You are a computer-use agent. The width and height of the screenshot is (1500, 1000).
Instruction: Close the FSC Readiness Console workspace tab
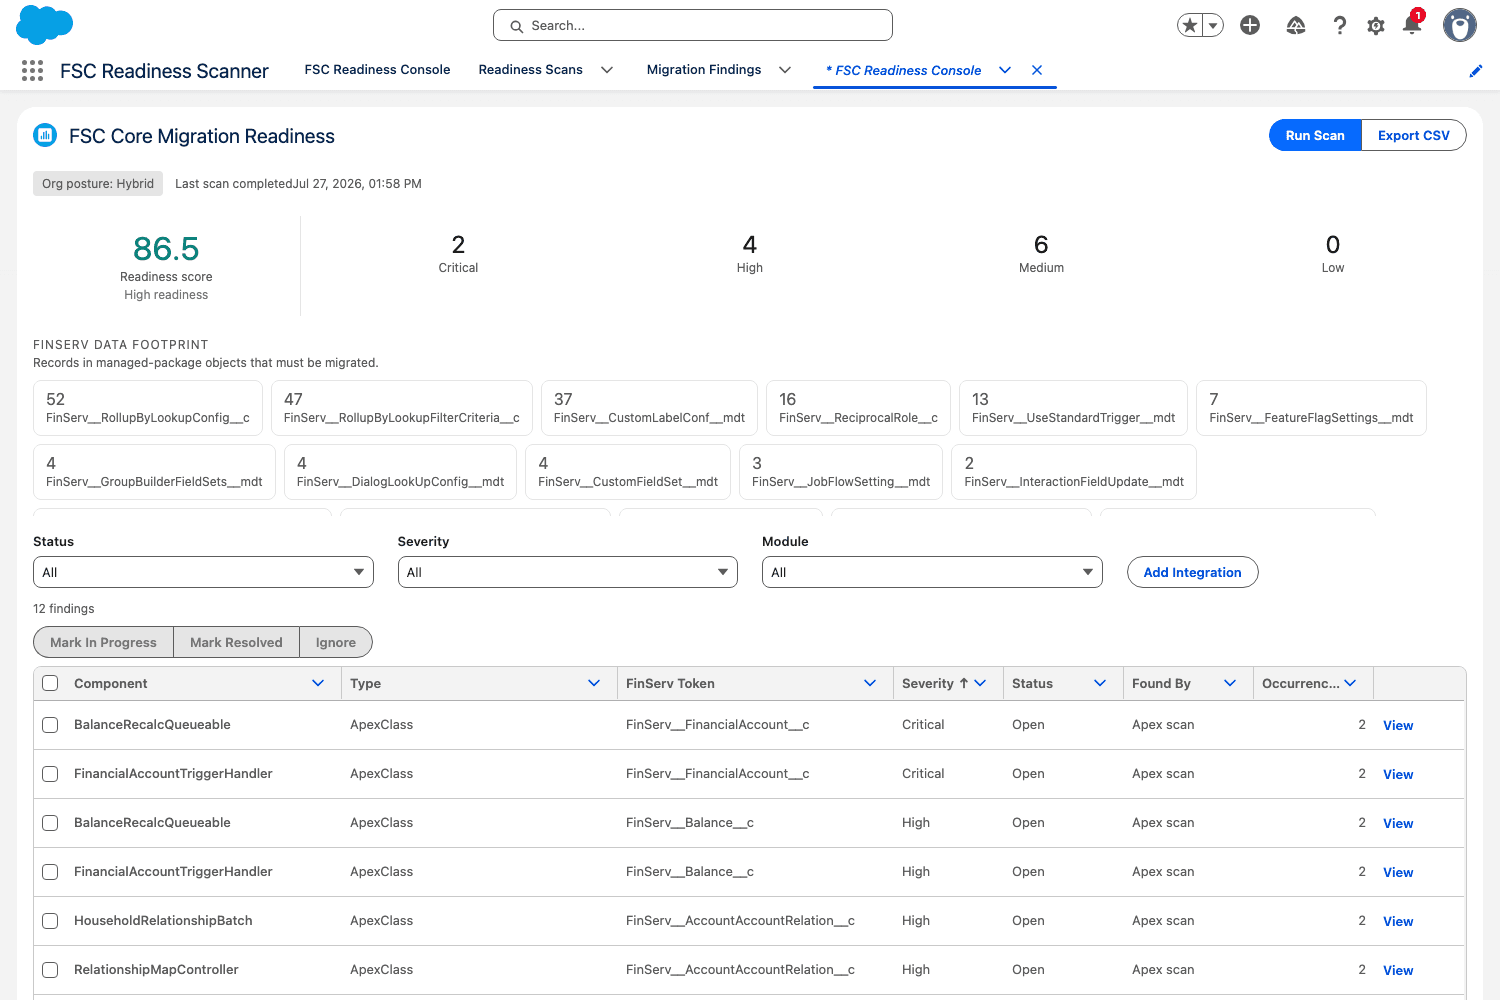pos(1037,70)
